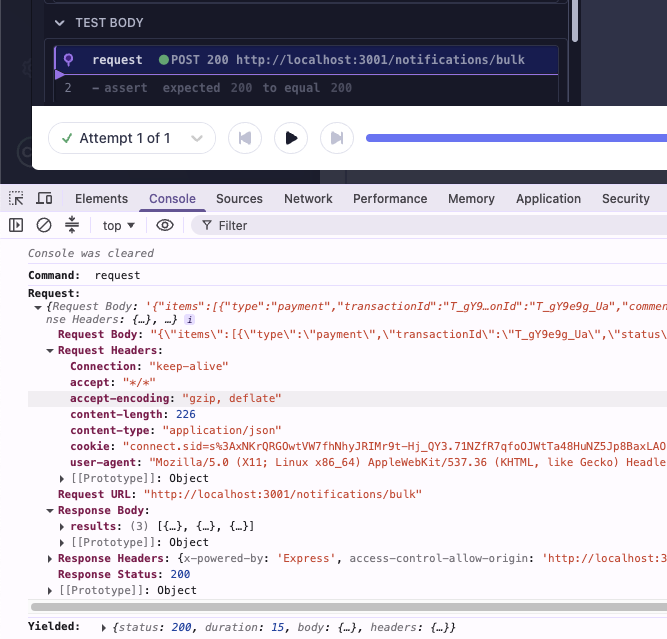This screenshot has height=639, width=667.
Task: Click the Request URL value
Action: (x=282, y=495)
